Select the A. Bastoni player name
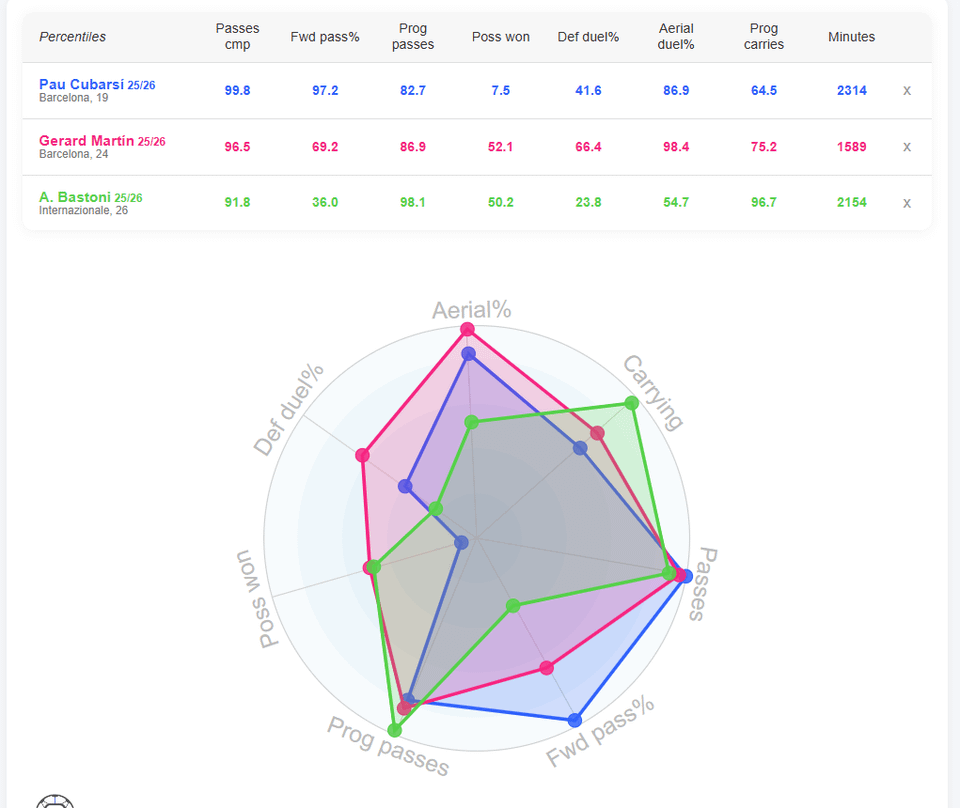 pyautogui.click(x=75, y=197)
